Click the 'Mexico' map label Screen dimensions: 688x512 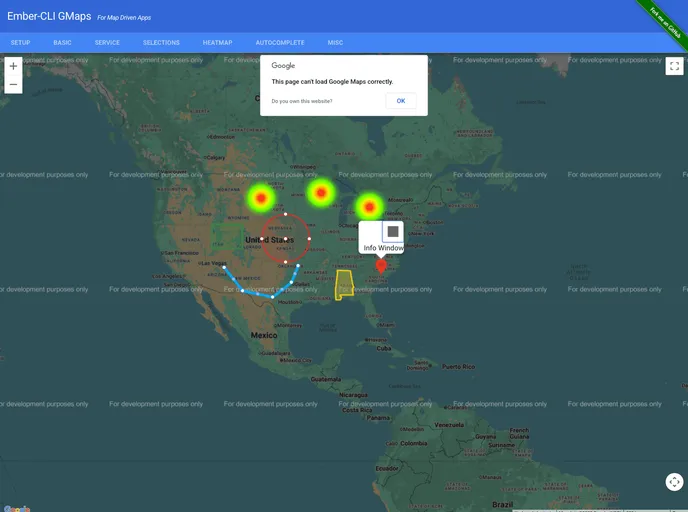[x=264, y=335]
